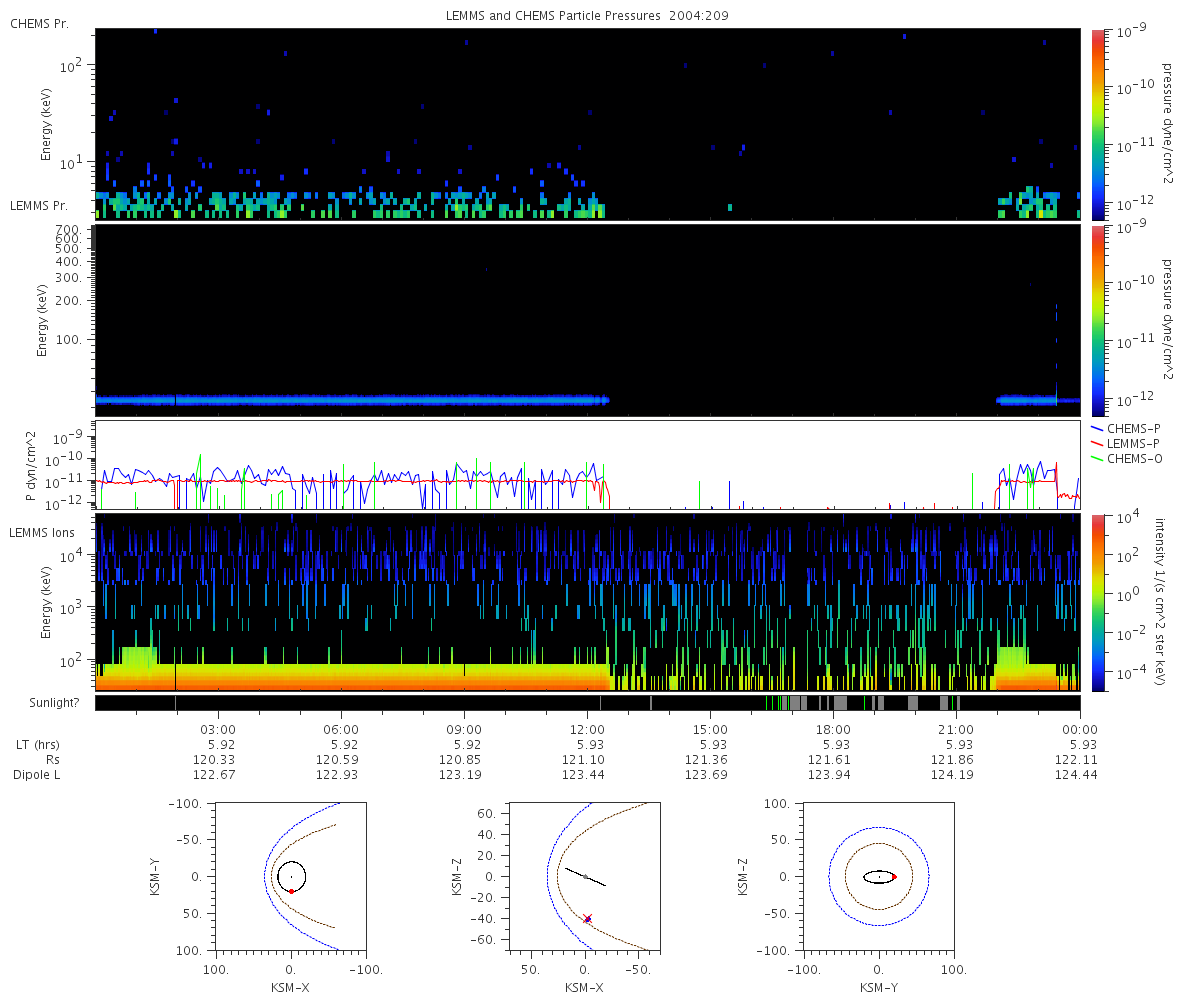Click the black circle orbit in KSM-X/KSM-Y plot
1200x1000 pixels.
pos(278,876)
